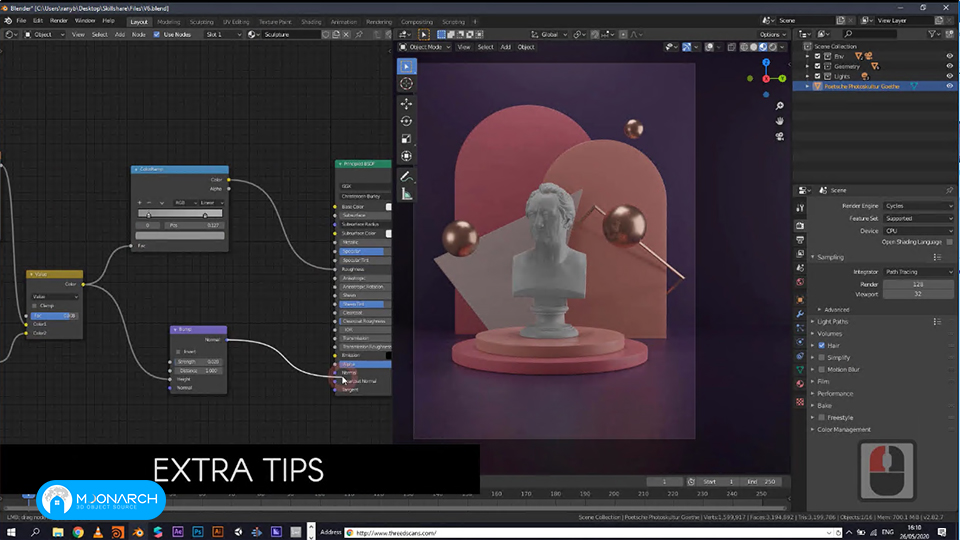The image size is (960, 540).
Task: Open VLC from the Windows taskbar
Action: [x=98, y=532]
